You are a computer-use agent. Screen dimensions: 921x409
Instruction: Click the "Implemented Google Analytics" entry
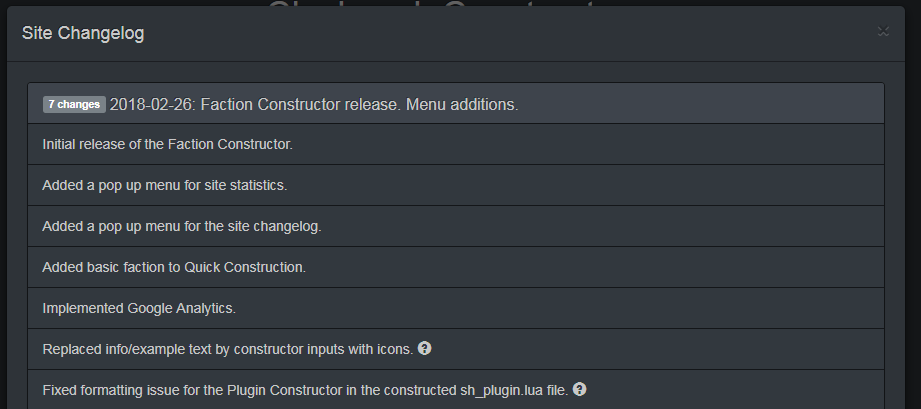pos(139,308)
